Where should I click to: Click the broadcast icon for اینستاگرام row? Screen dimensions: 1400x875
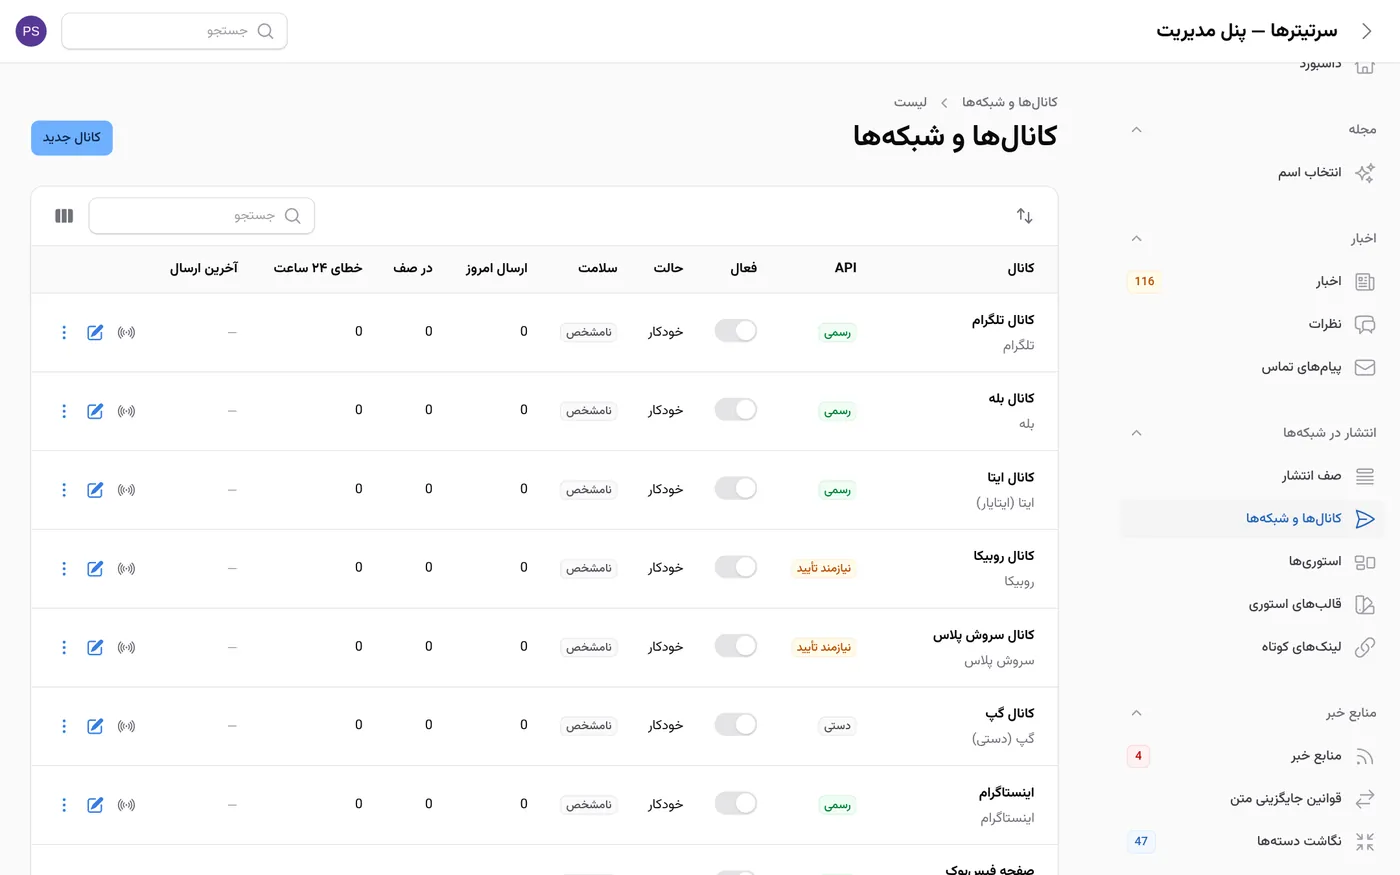click(x=126, y=805)
